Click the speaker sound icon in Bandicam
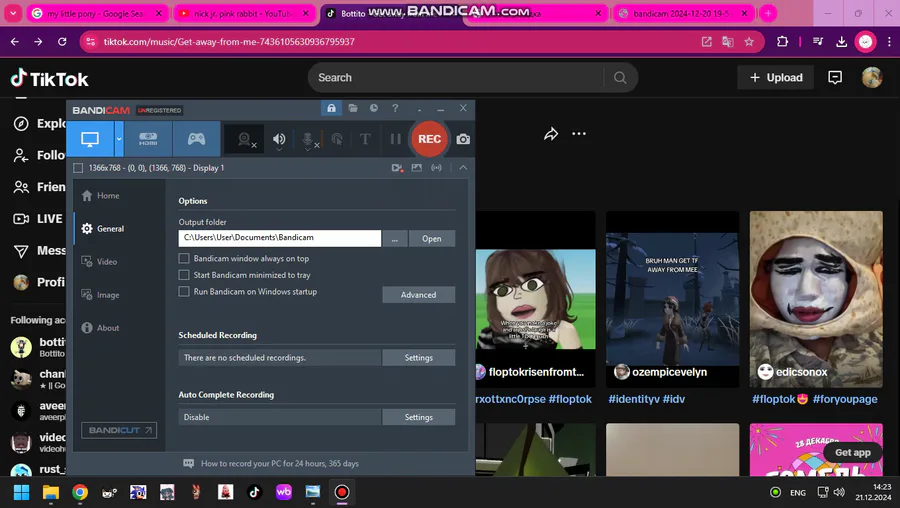 pyautogui.click(x=279, y=139)
